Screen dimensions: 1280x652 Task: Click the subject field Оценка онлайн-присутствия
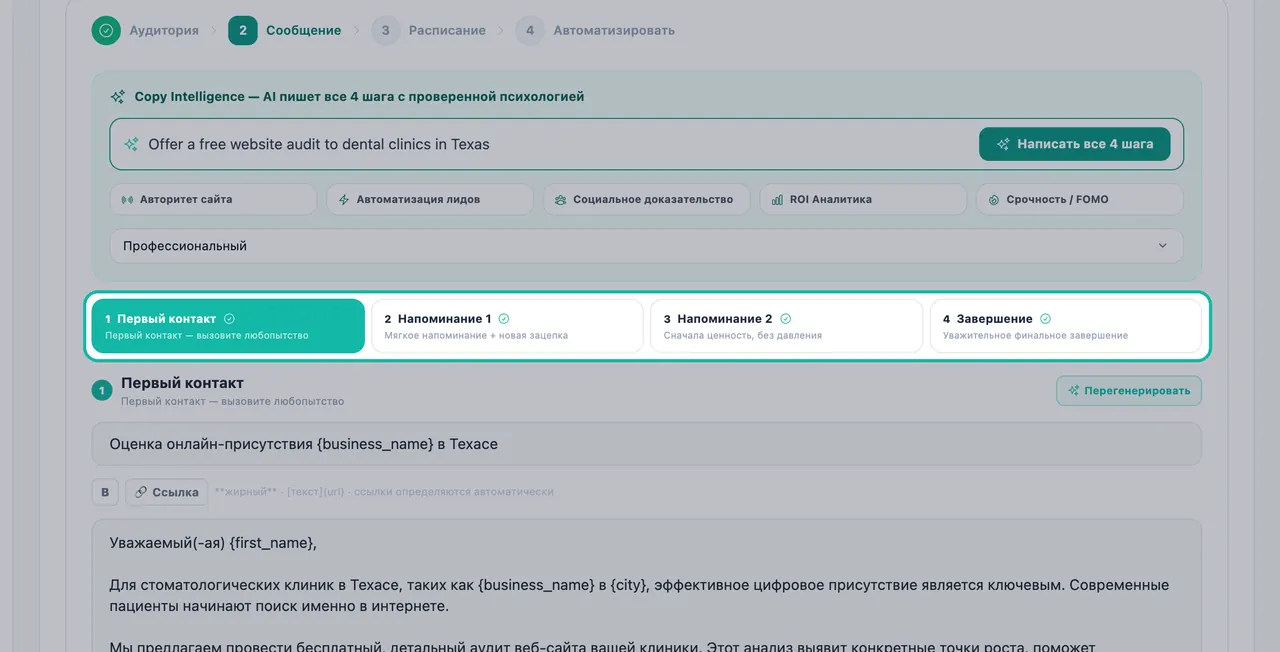pos(646,444)
